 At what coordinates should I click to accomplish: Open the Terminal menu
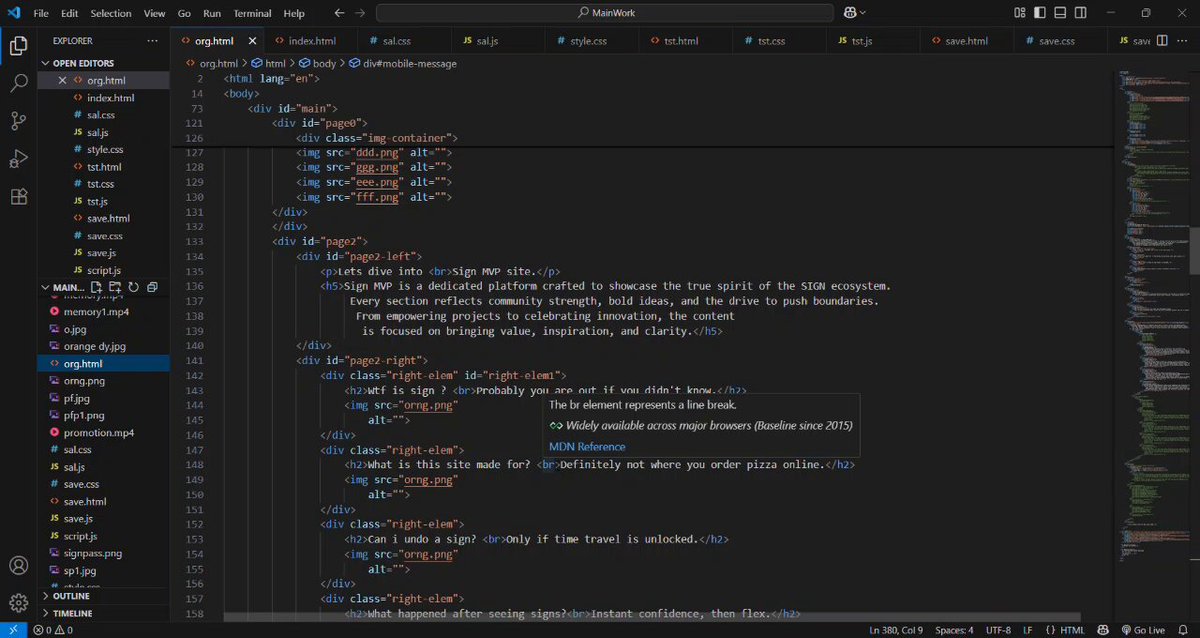[x=252, y=13]
